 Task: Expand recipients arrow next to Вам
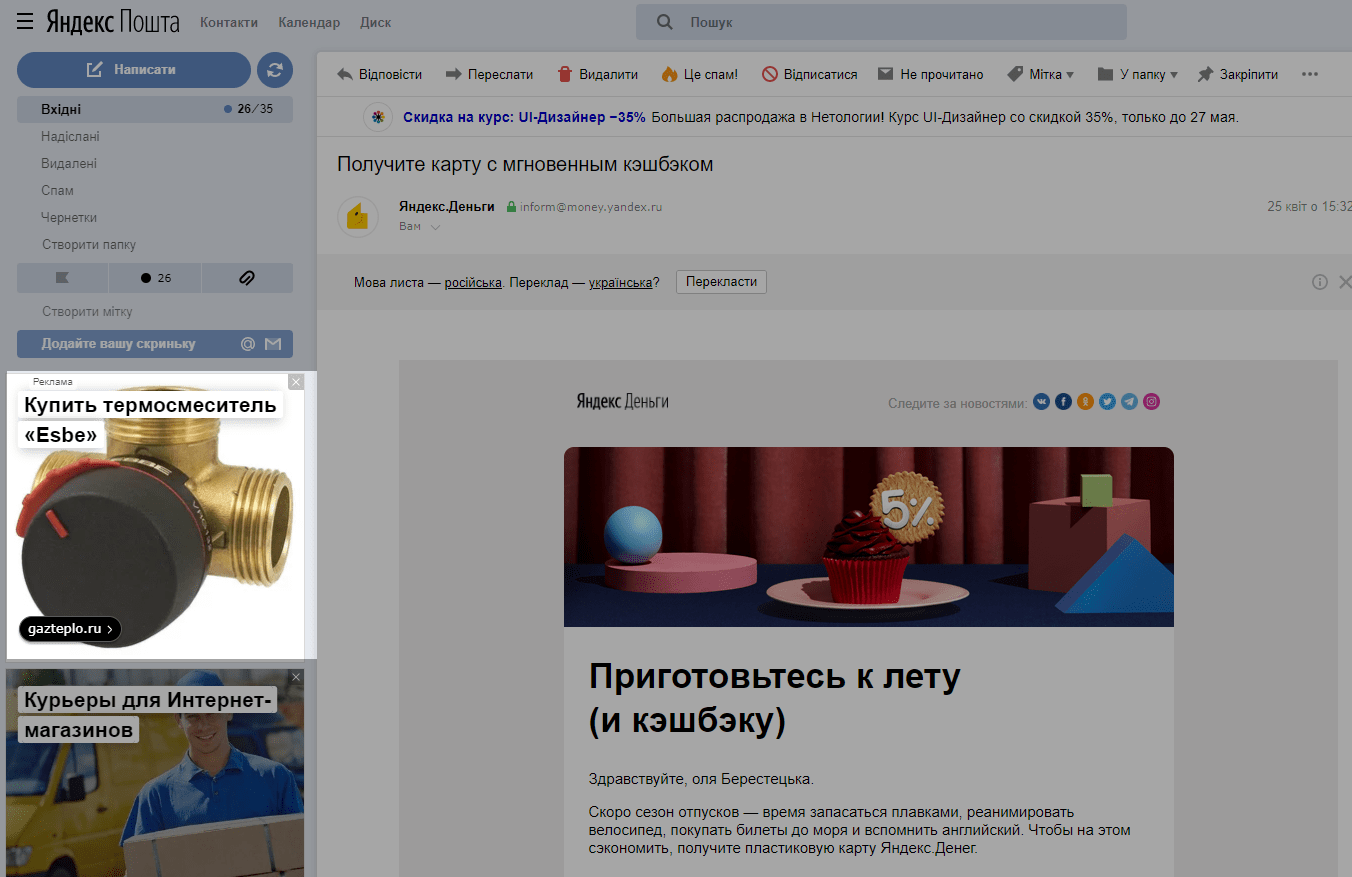click(435, 227)
